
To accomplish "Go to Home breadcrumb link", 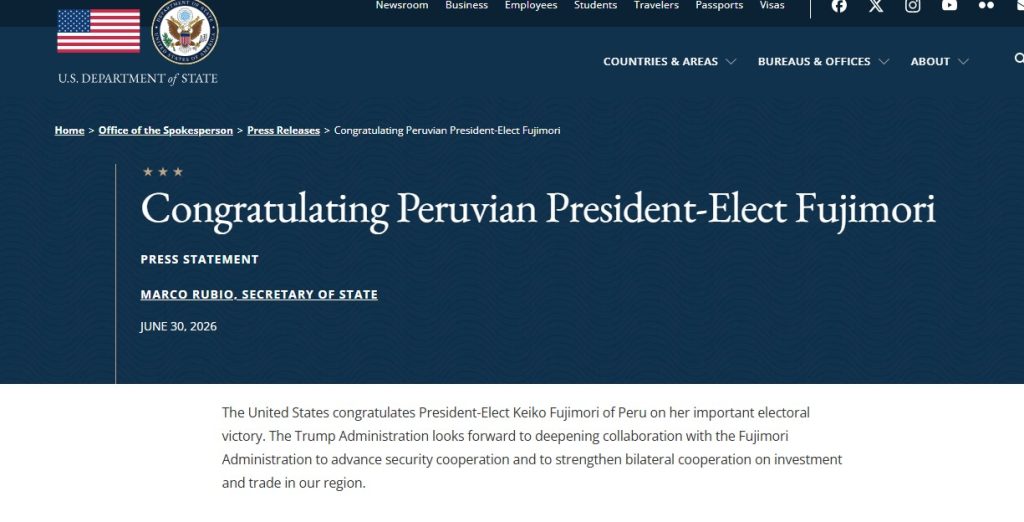I will (x=69, y=131).
